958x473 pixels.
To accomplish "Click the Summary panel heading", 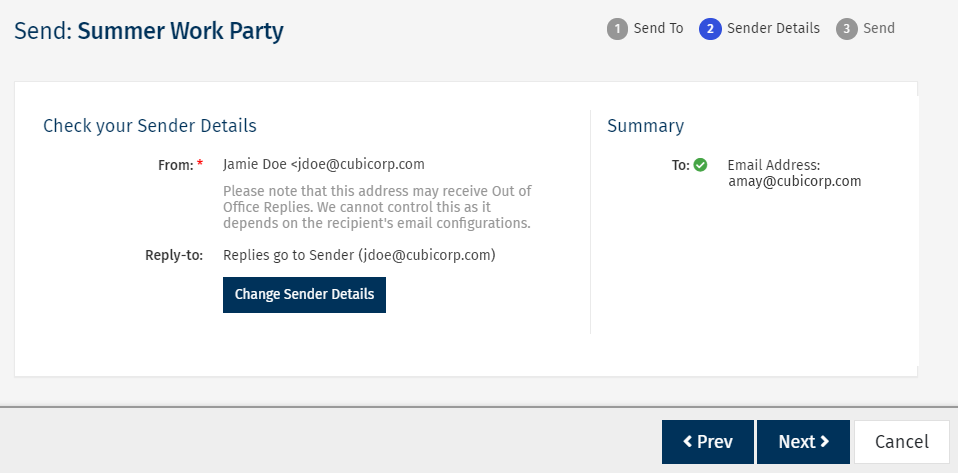I will pyautogui.click(x=645, y=126).
